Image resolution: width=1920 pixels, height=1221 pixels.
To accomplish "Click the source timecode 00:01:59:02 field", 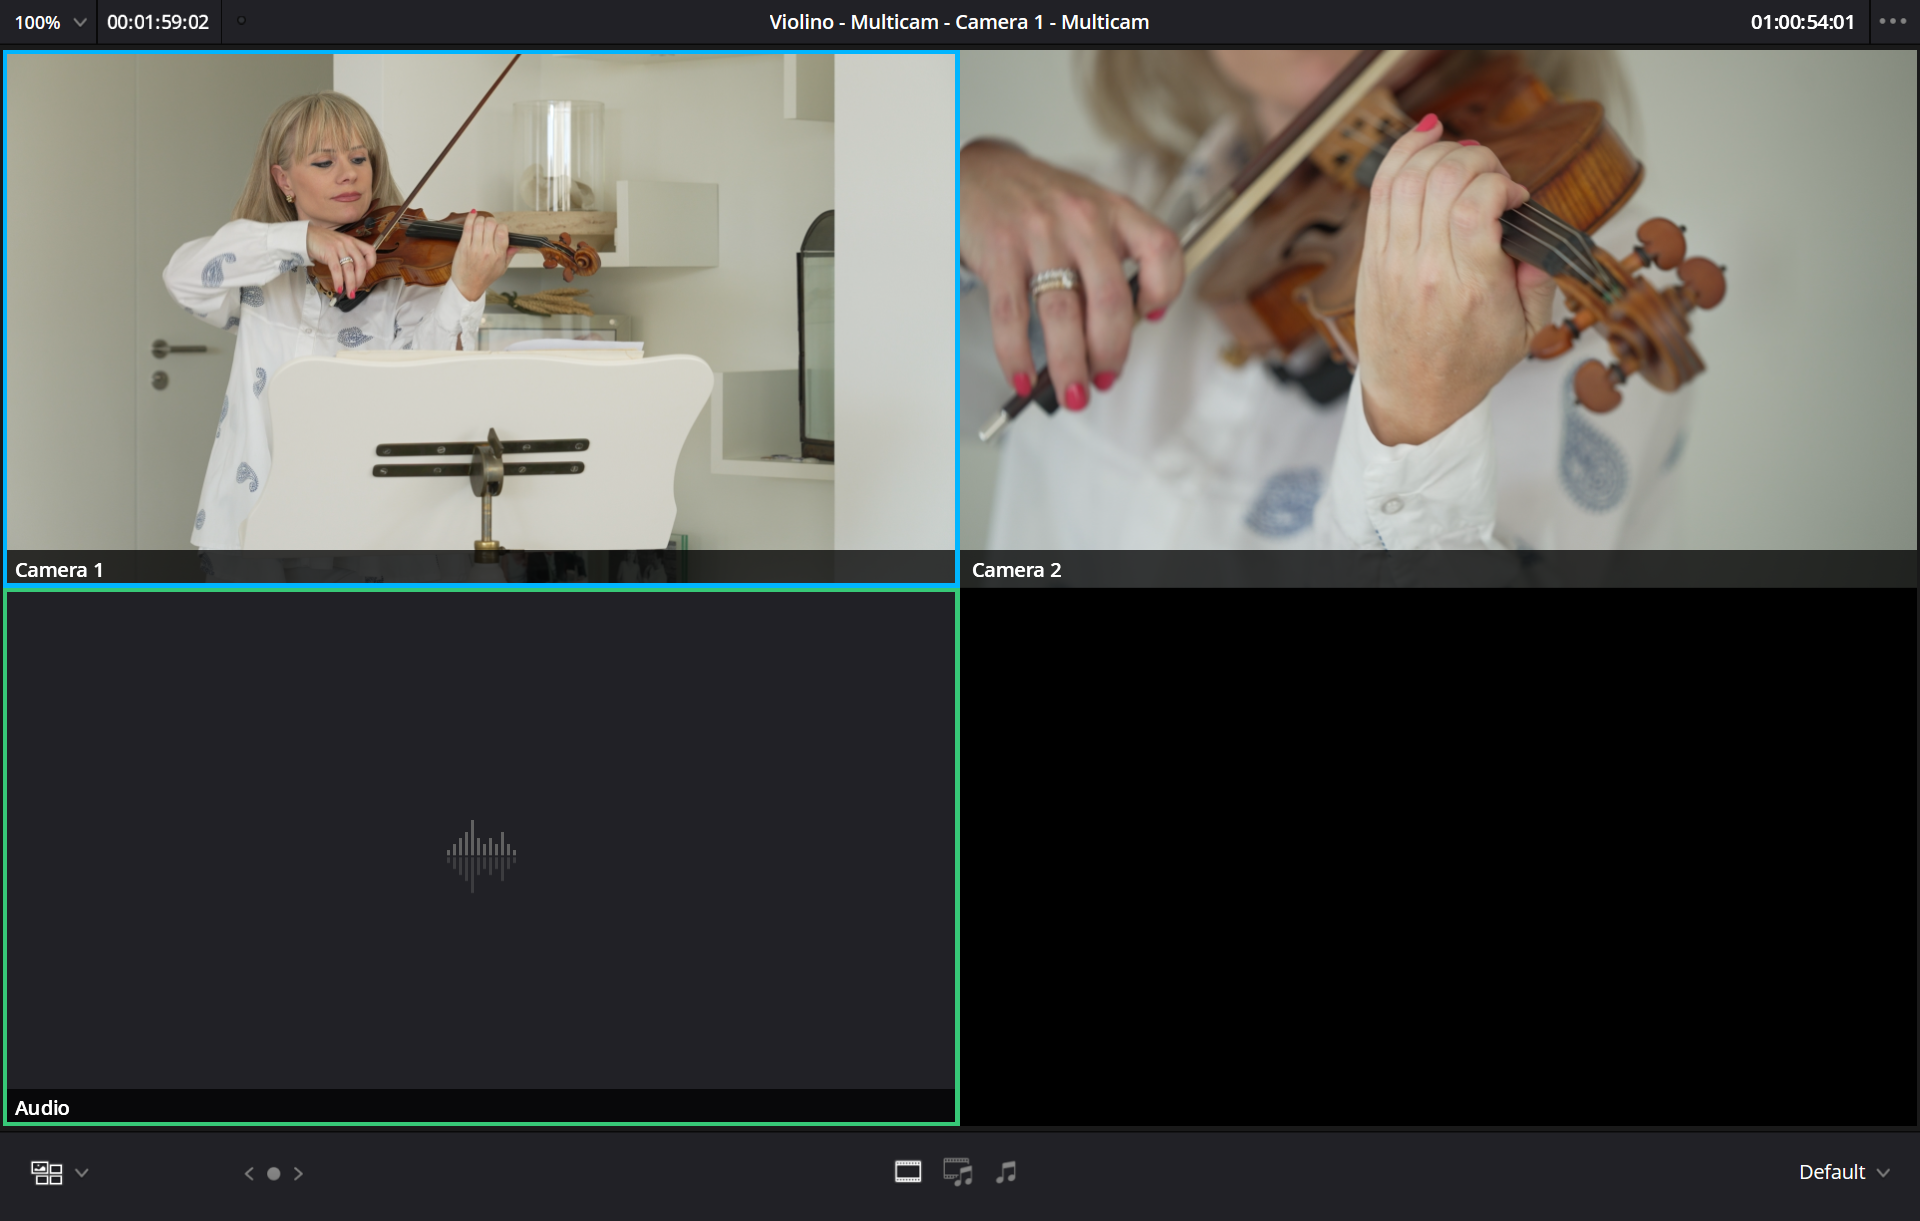I will (x=158, y=22).
